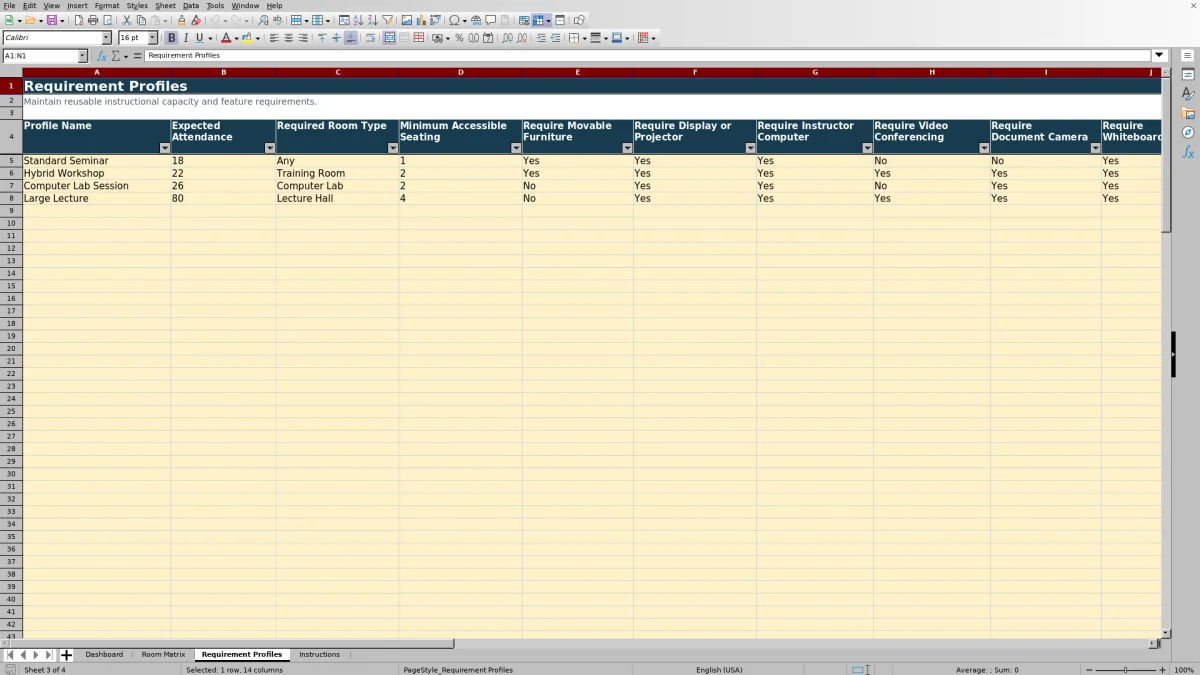Expand the formula bar
The width and height of the screenshot is (1200, 675).
pos(1160,56)
